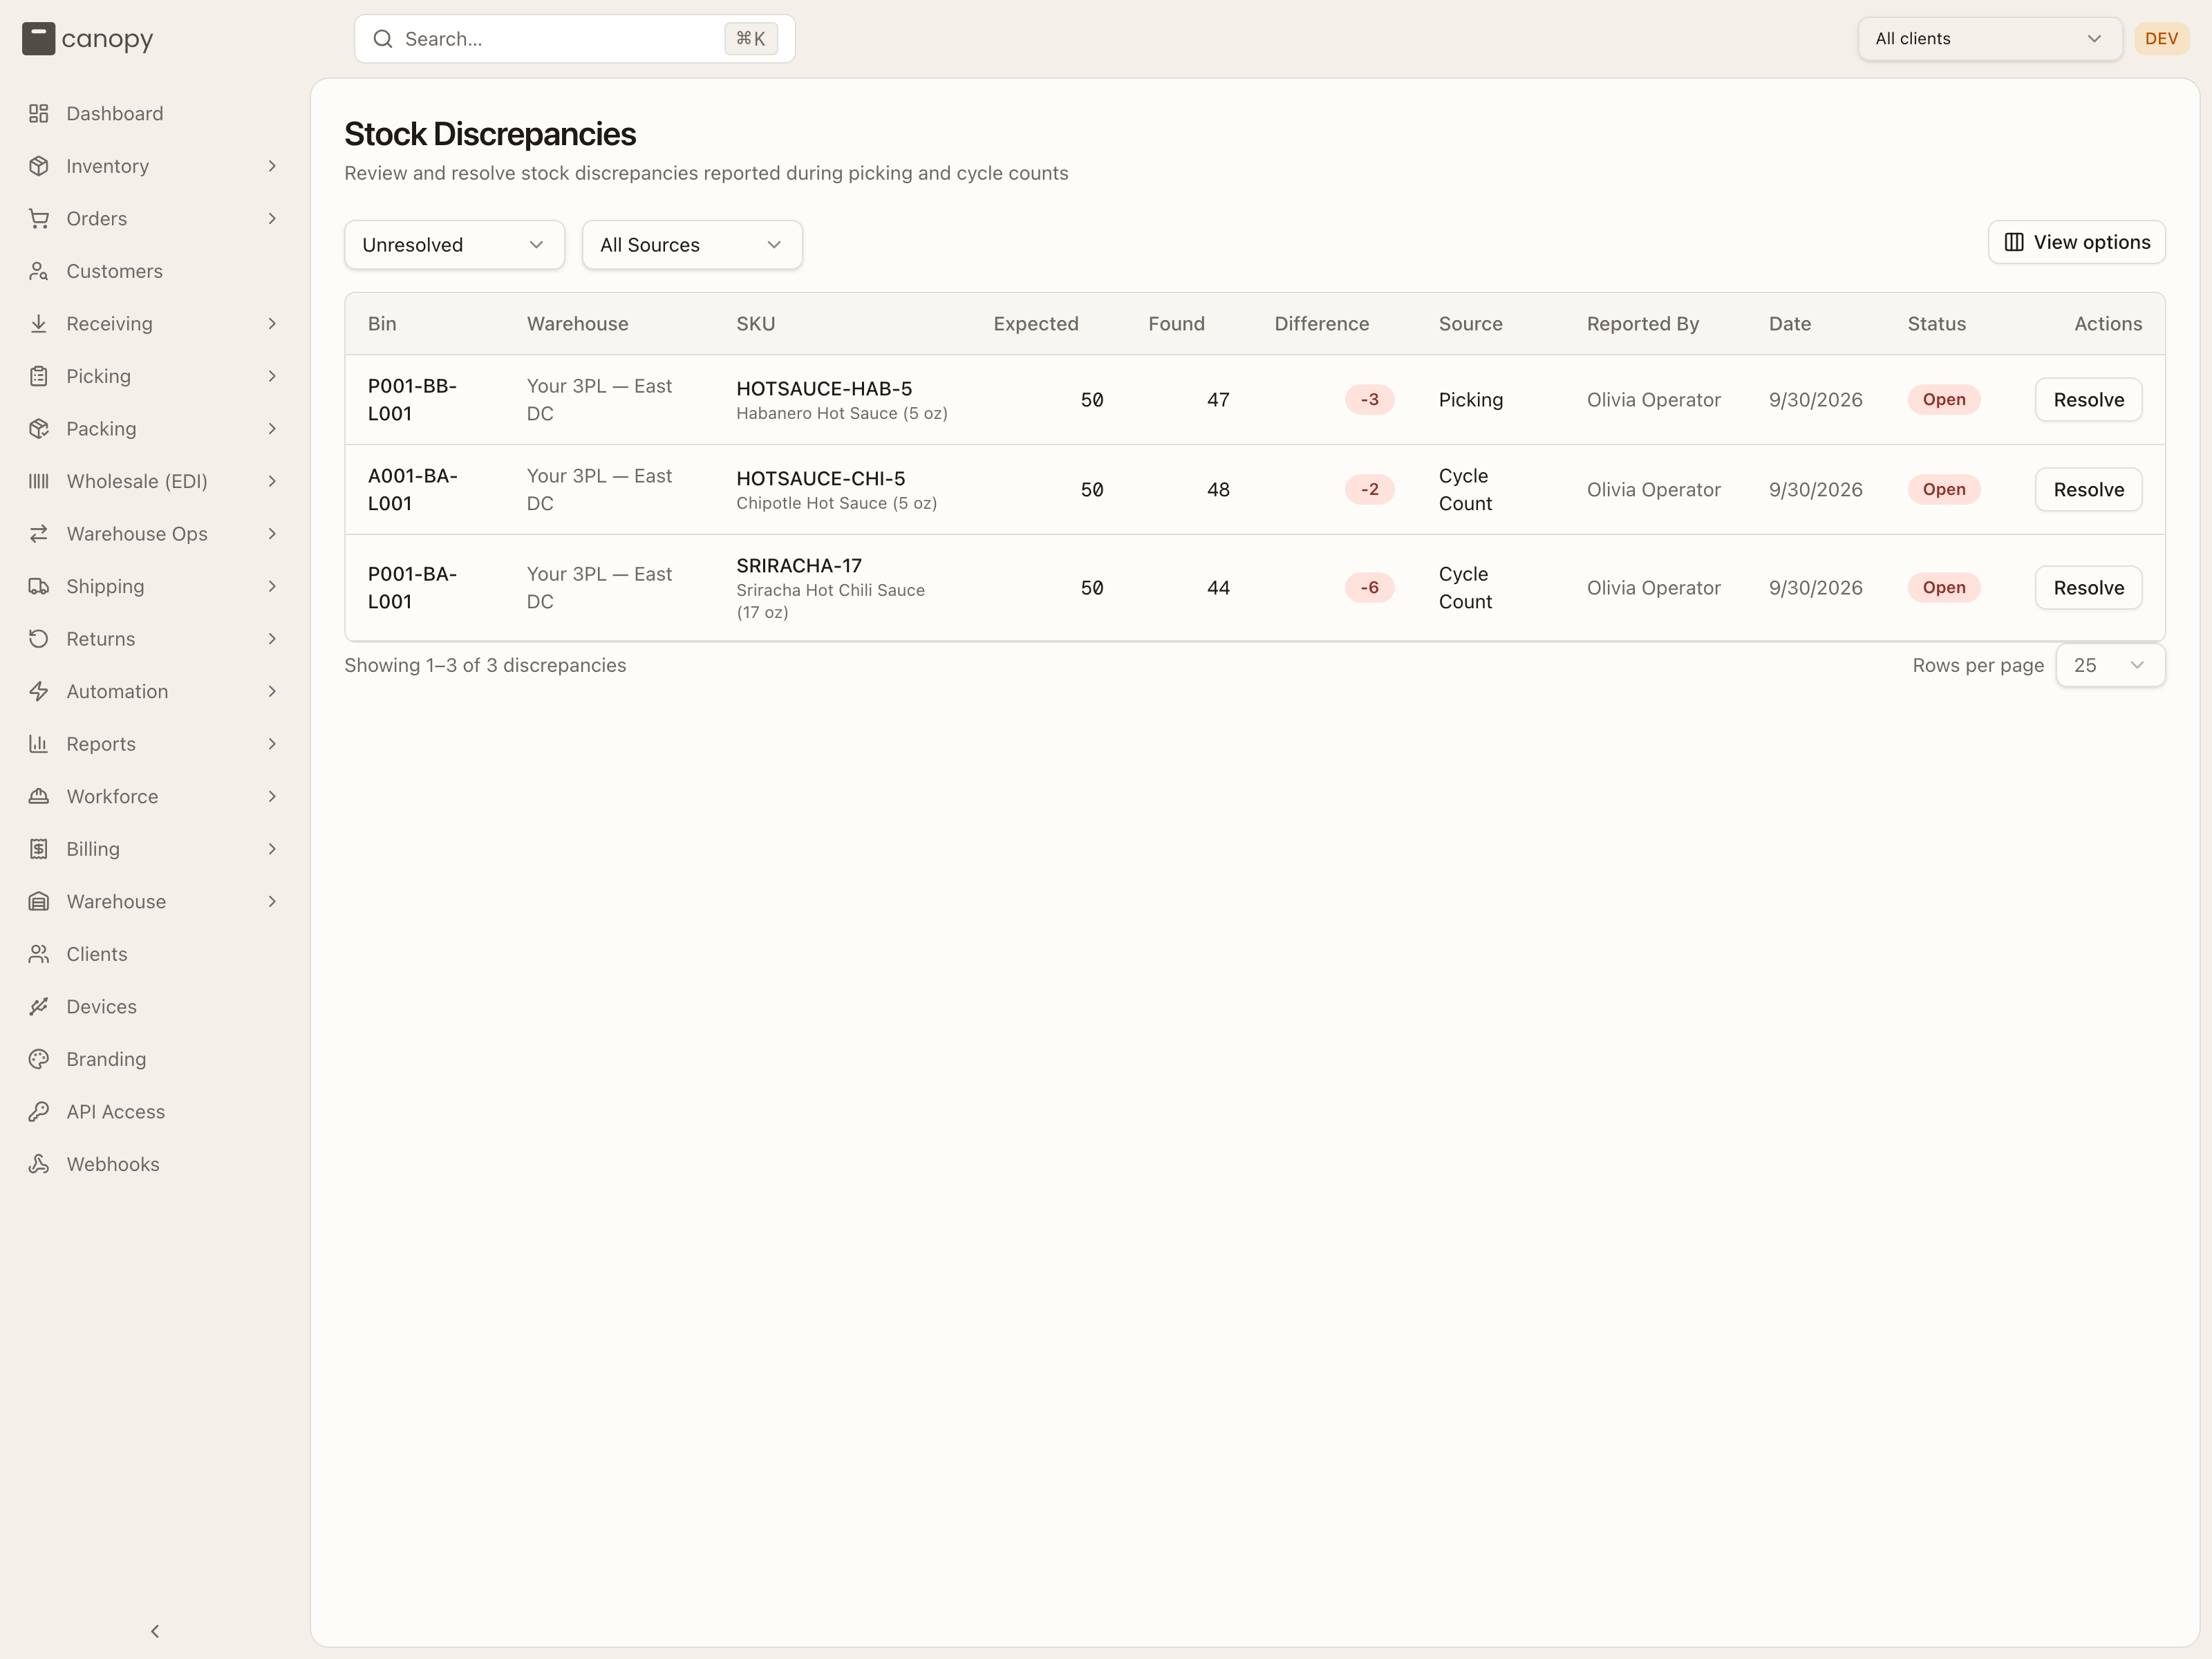Click the Branding palette icon
The height and width of the screenshot is (1659, 2212).
39,1059
